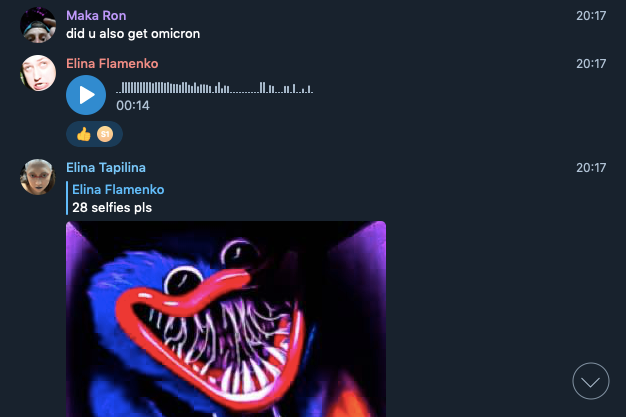The width and height of the screenshot is (626, 417).
Task: Click Elina Flamenko's name above the voice message
Action: pos(112,64)
